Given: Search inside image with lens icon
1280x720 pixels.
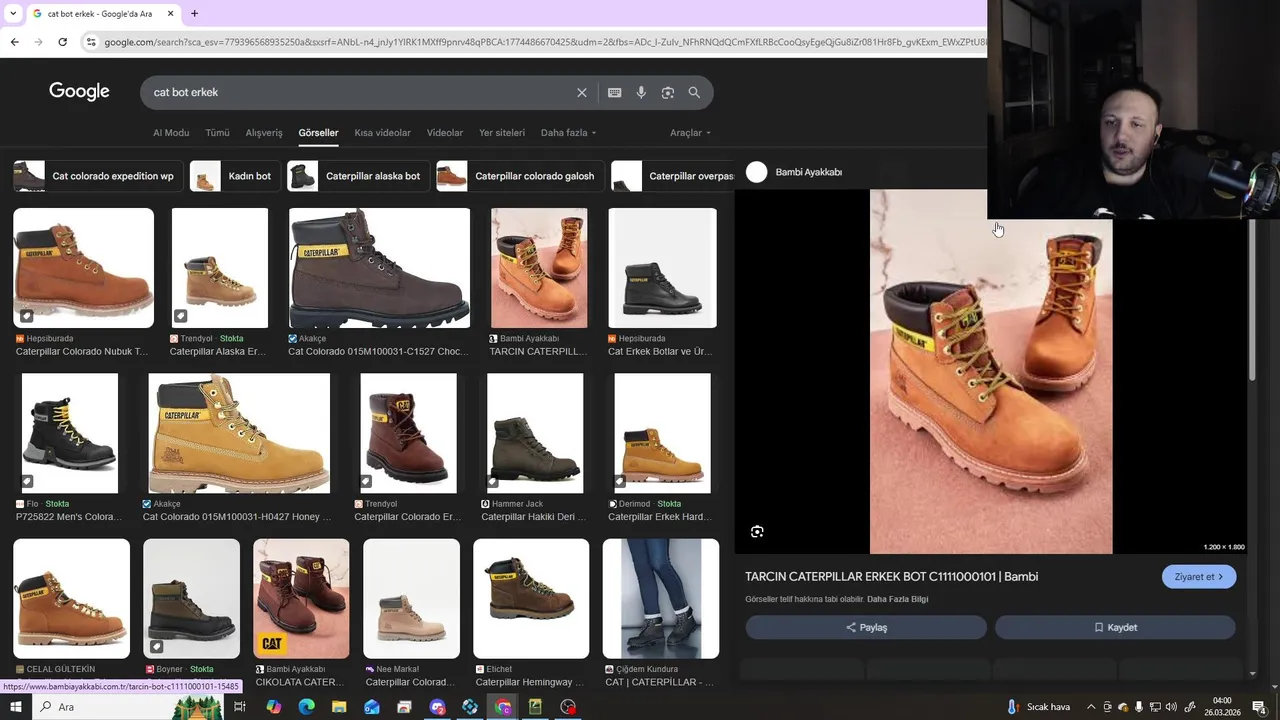Looking at the screenshot, I should 757,532.
